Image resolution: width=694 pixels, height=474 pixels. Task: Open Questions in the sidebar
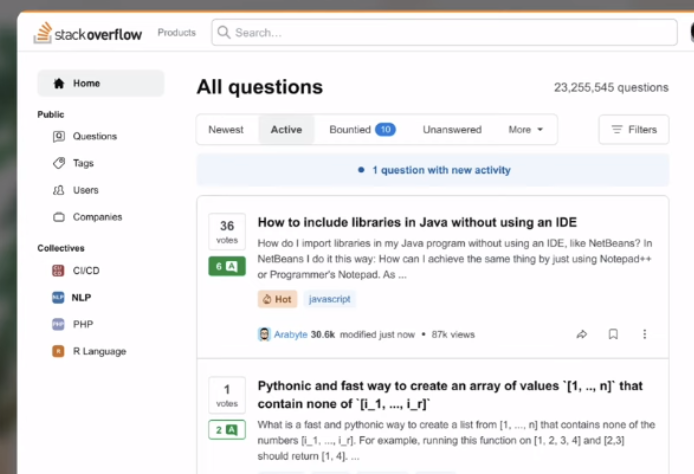click(95, 136)
